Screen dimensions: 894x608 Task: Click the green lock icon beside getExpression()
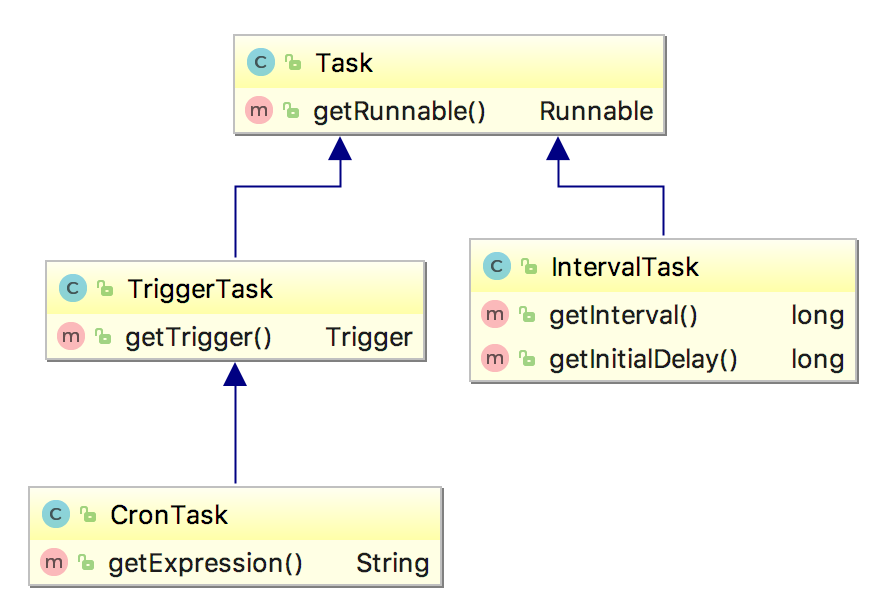[86, 563]
